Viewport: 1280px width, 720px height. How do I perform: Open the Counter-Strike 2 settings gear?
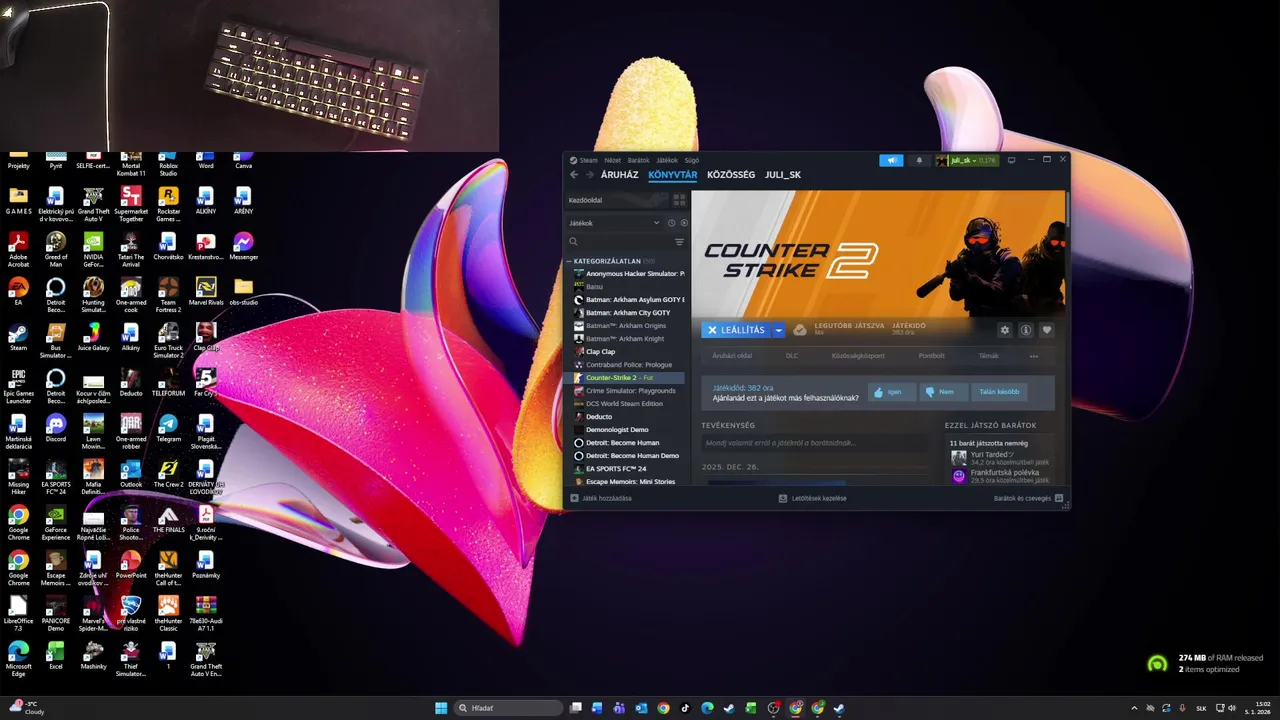point(1005,330)
